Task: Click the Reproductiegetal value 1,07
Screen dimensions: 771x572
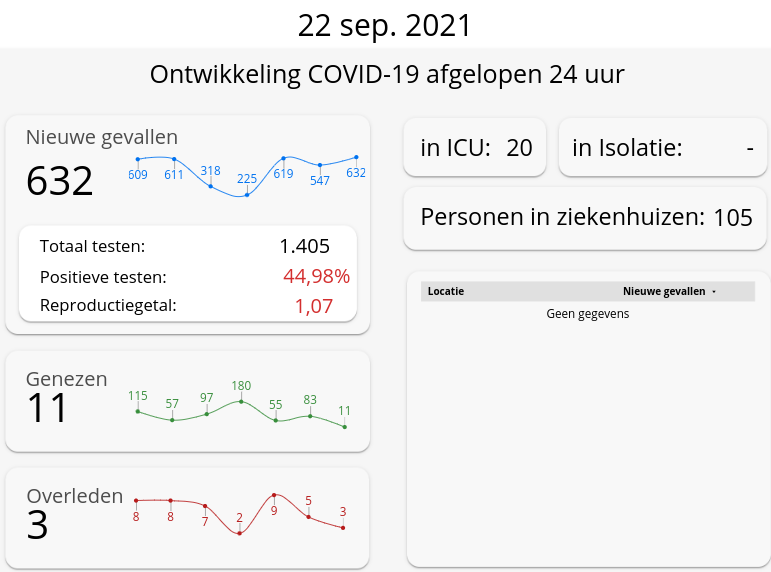Action: tap(314, 306)
